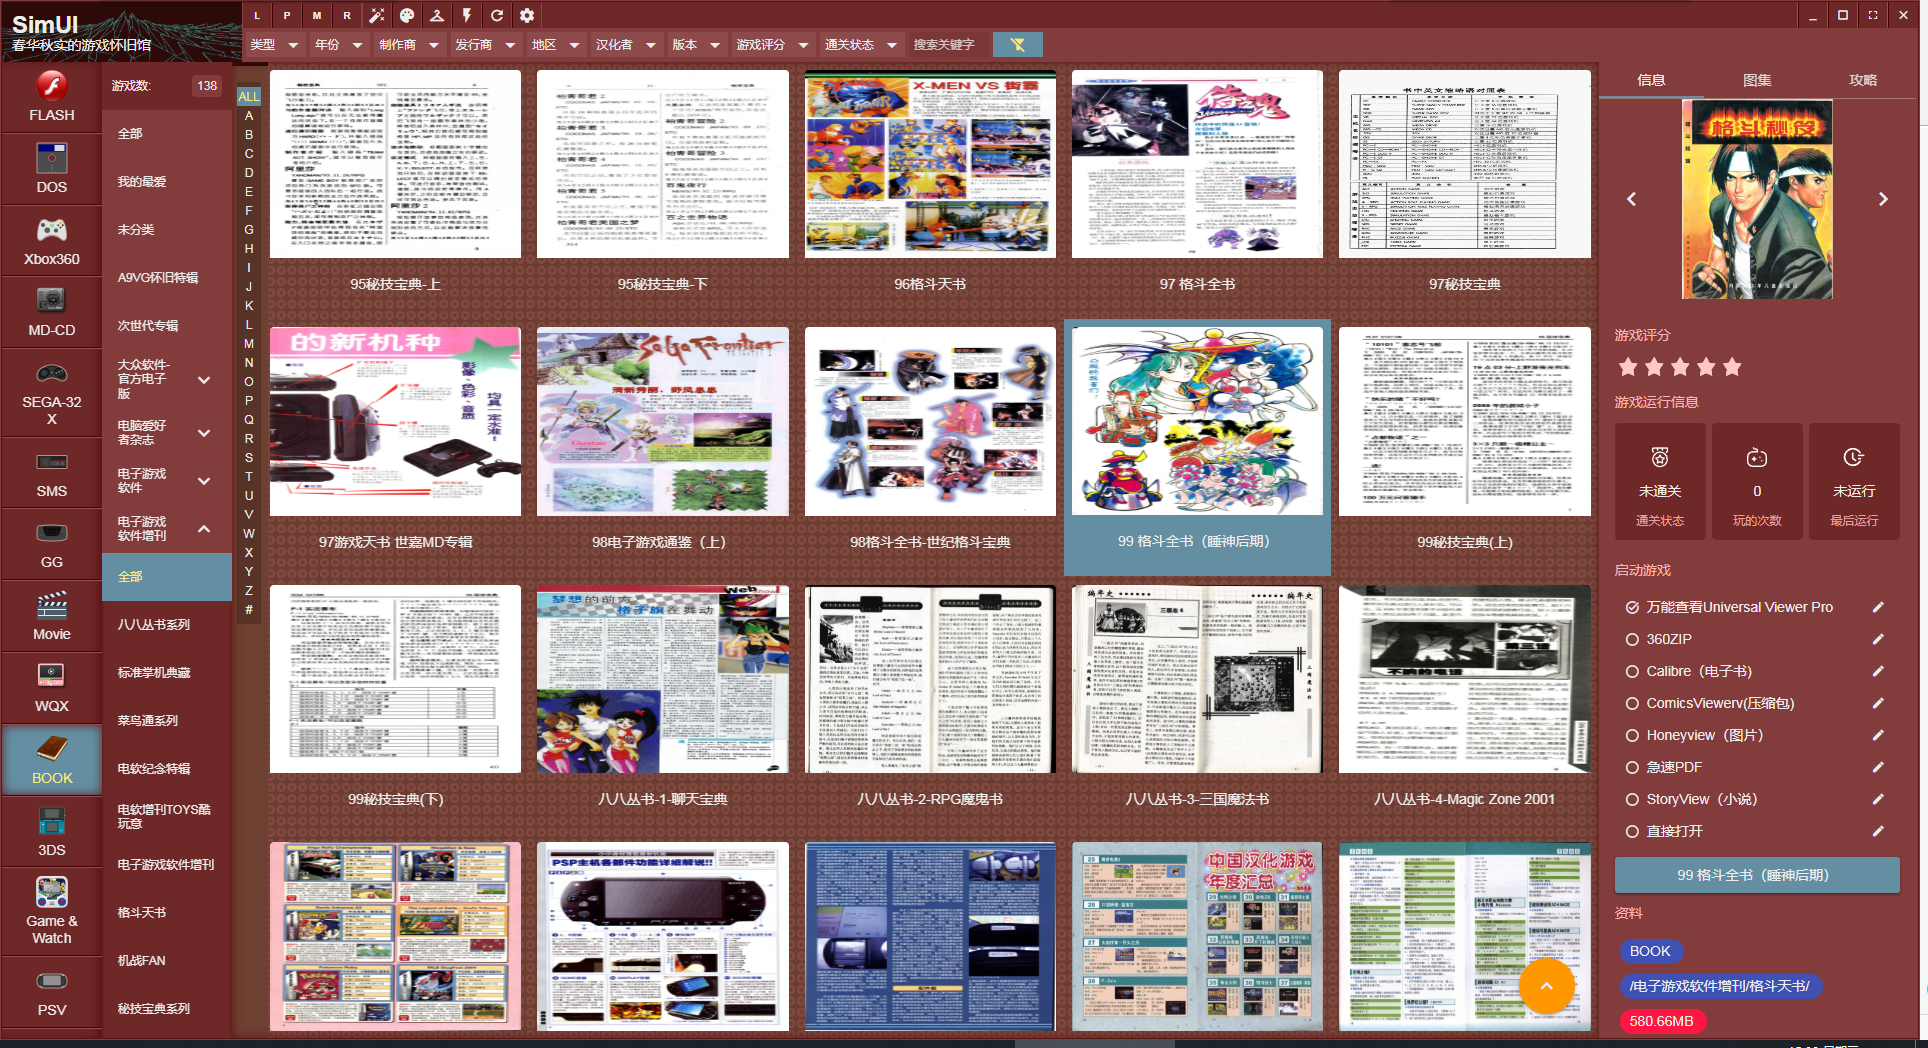The width and height of the screenshot is (1928, 1048).
Task: Click the lightning bolt toolbar icon
Action: pos(467,15)
